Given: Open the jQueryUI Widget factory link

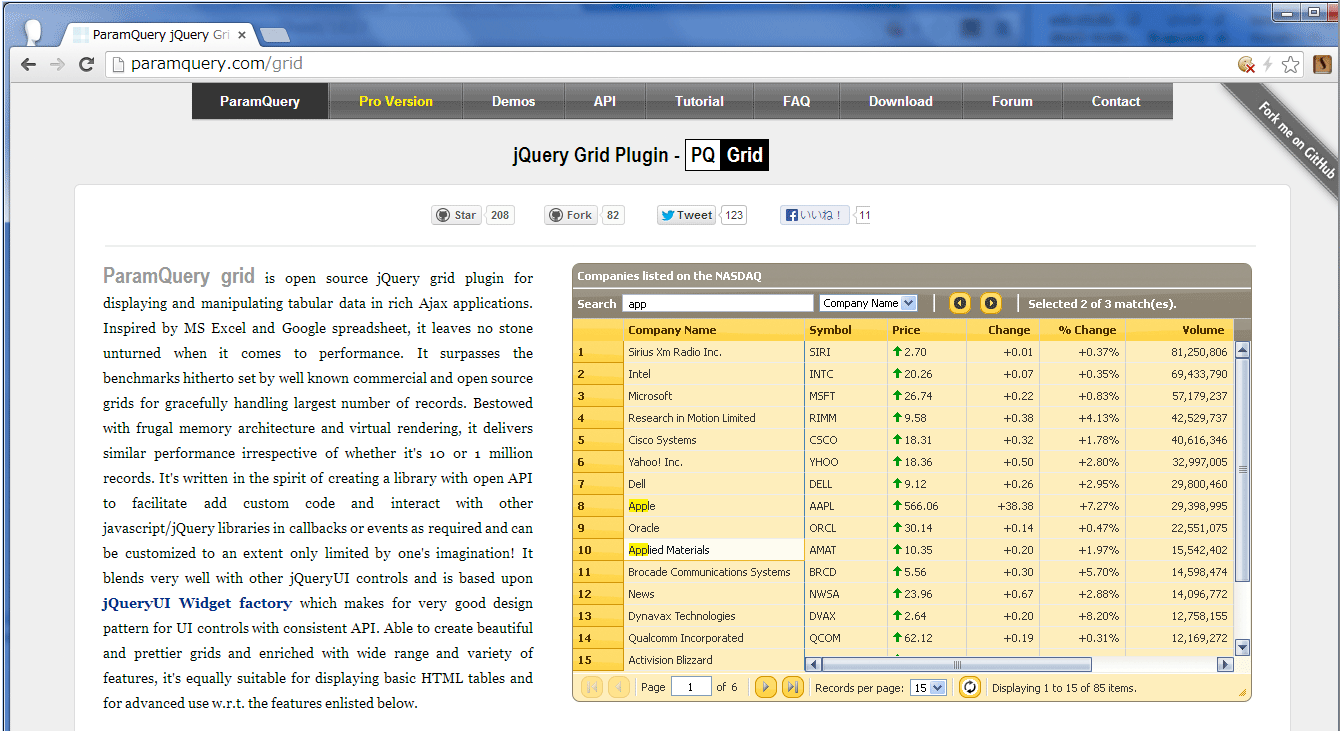Looking at the screenshot, I should point(197,603).
